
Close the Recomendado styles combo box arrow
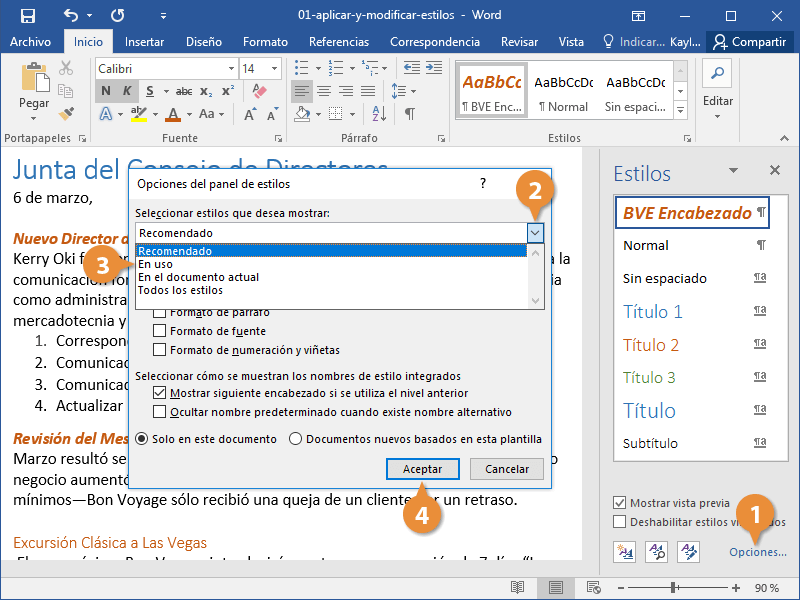click(x=535, y=233)
